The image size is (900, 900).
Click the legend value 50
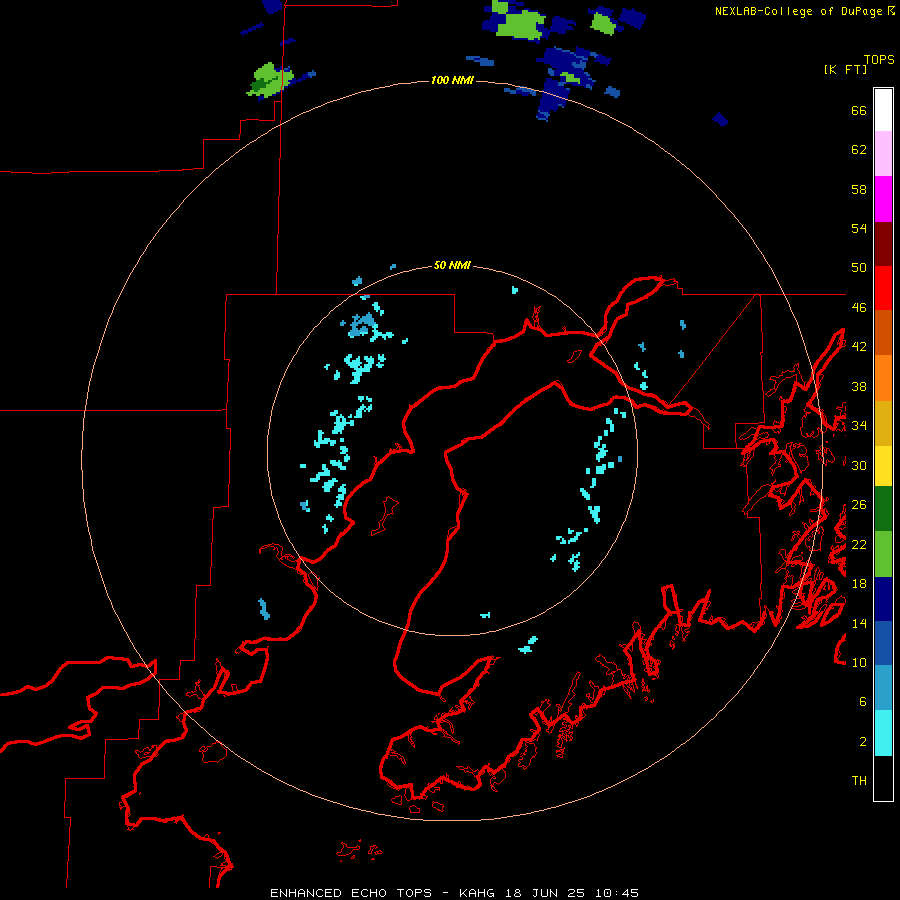coord(859,268)
